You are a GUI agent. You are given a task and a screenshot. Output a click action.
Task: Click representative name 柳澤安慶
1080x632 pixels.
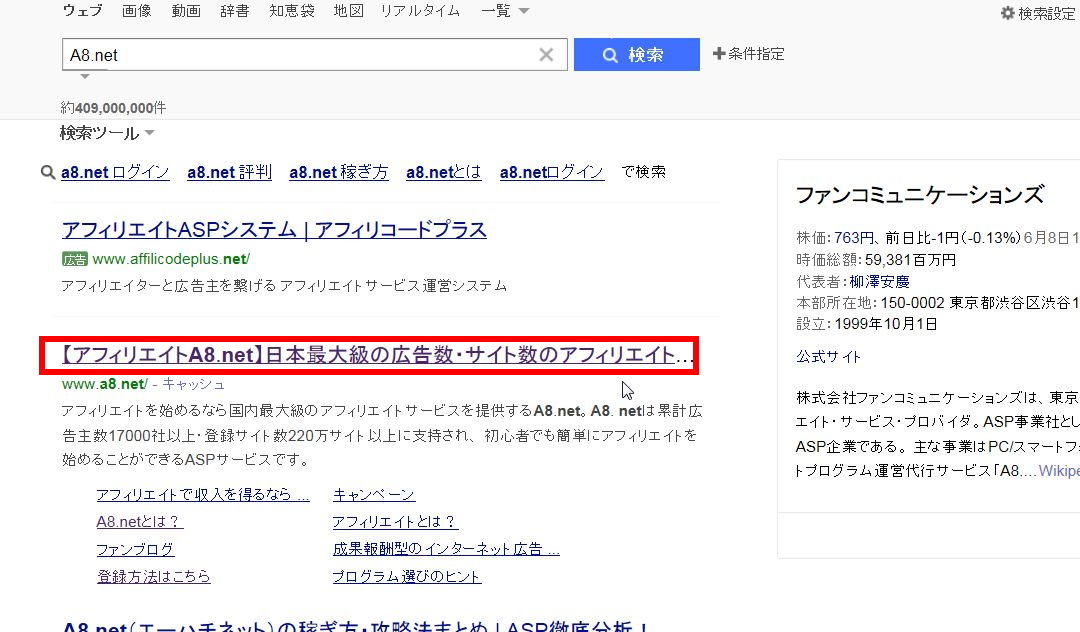click(880, 282)
